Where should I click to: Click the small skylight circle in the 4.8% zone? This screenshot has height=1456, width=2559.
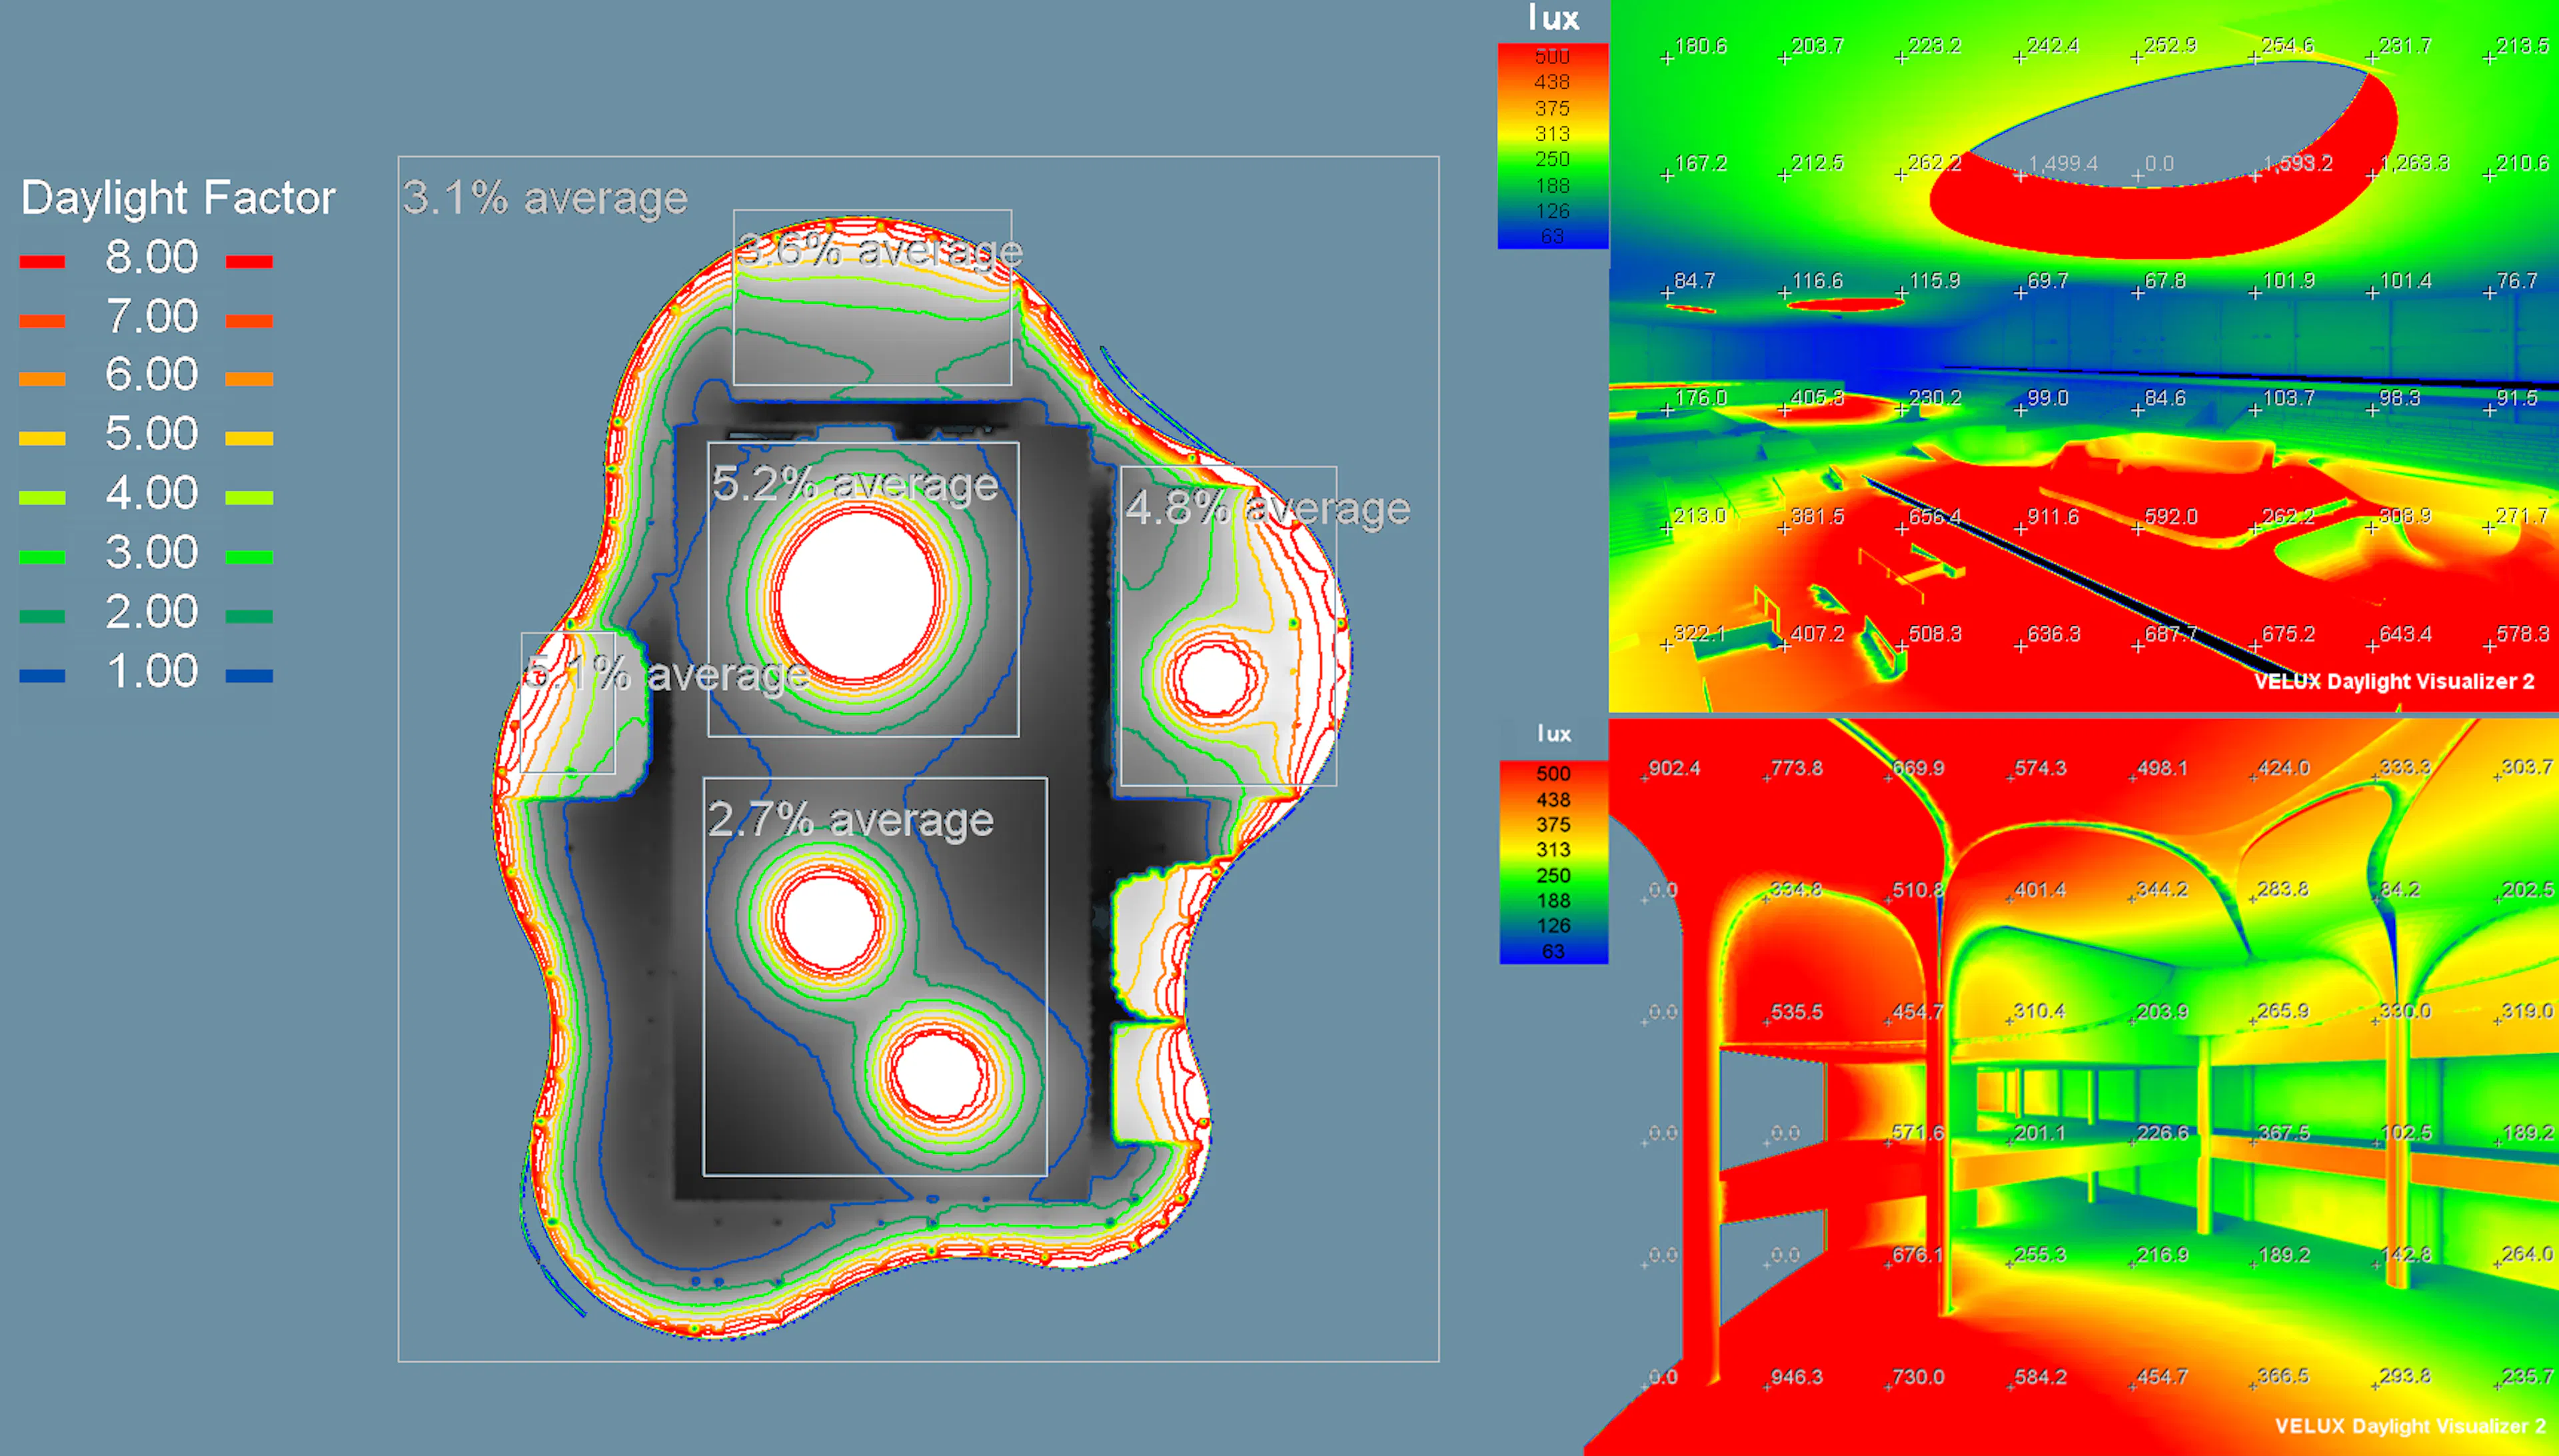click(1214, 679)
